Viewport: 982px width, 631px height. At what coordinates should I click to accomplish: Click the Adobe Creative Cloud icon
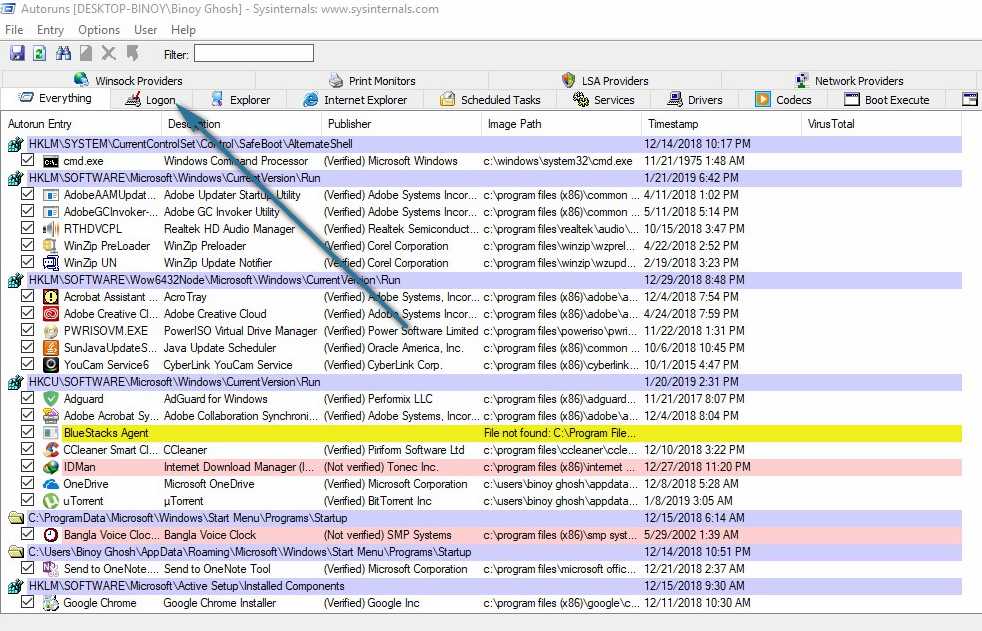click(51, 314)
